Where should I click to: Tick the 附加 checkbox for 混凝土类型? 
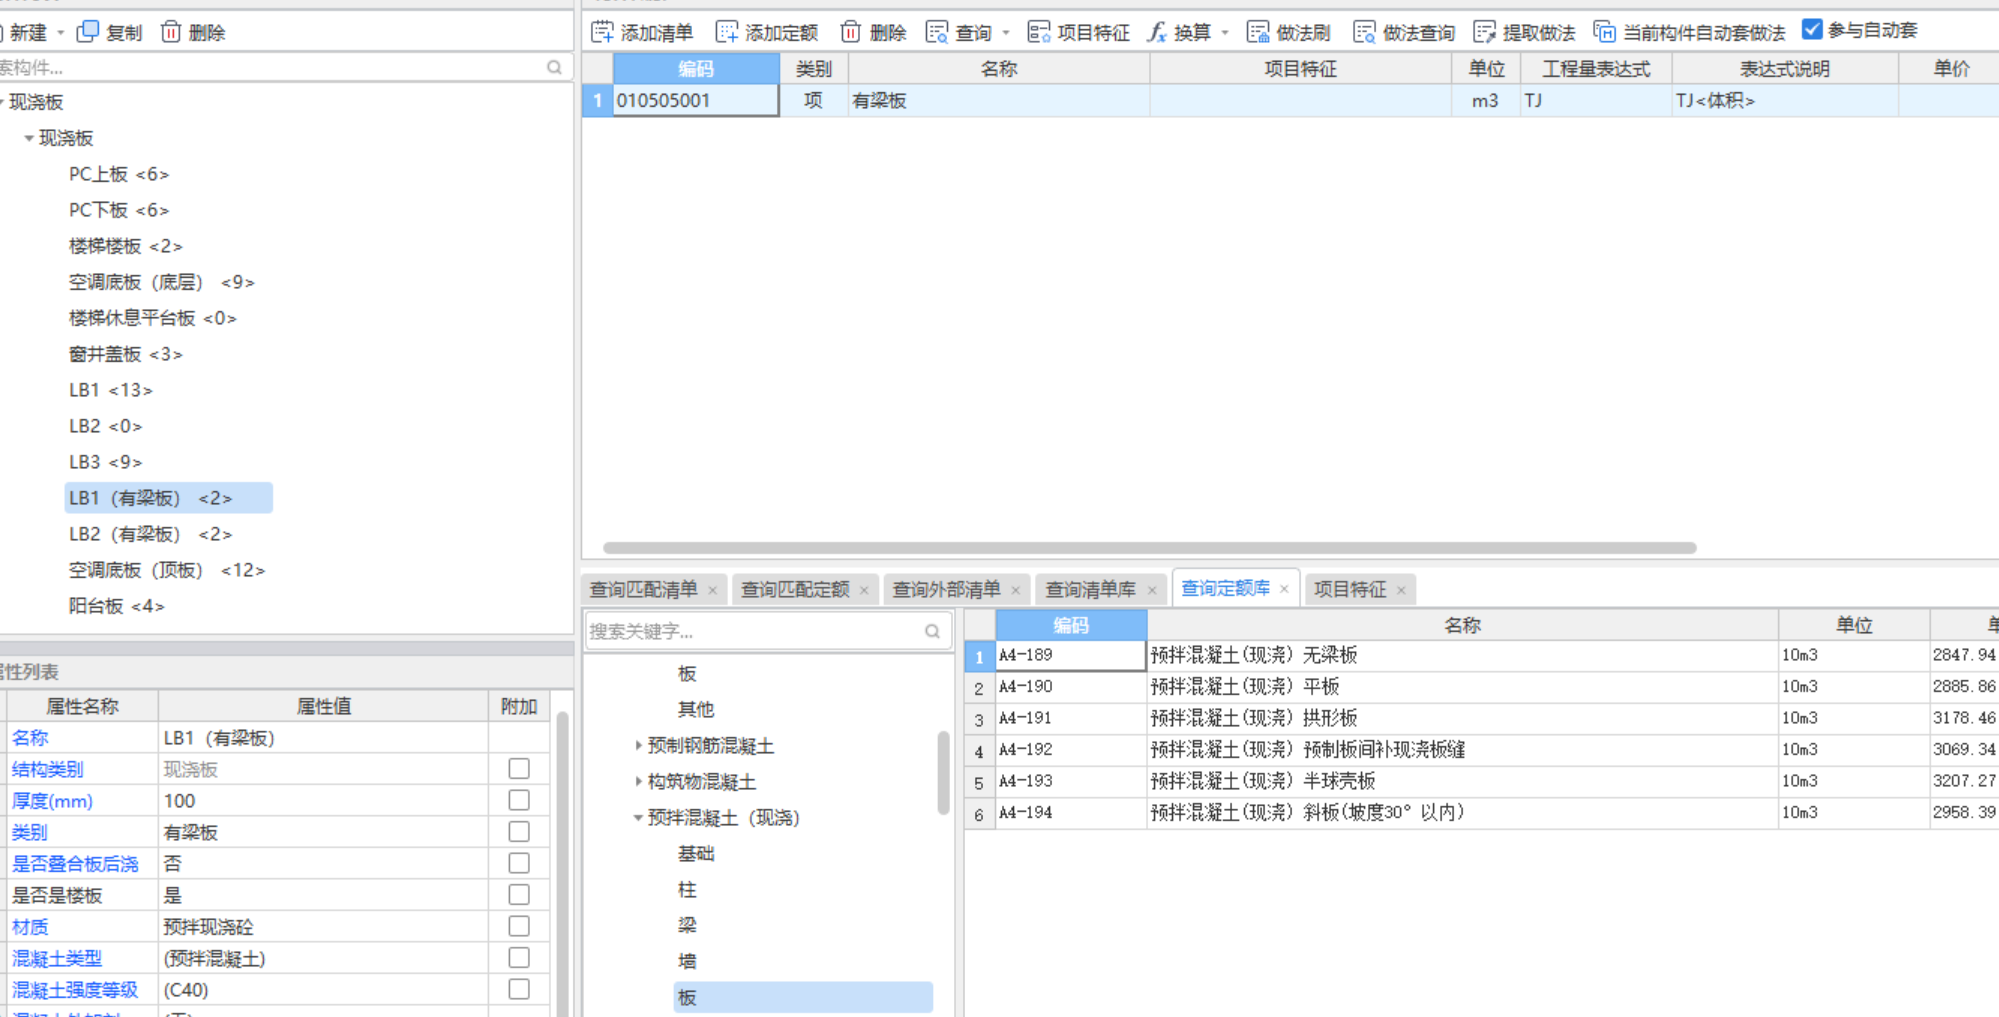point(519,957)
